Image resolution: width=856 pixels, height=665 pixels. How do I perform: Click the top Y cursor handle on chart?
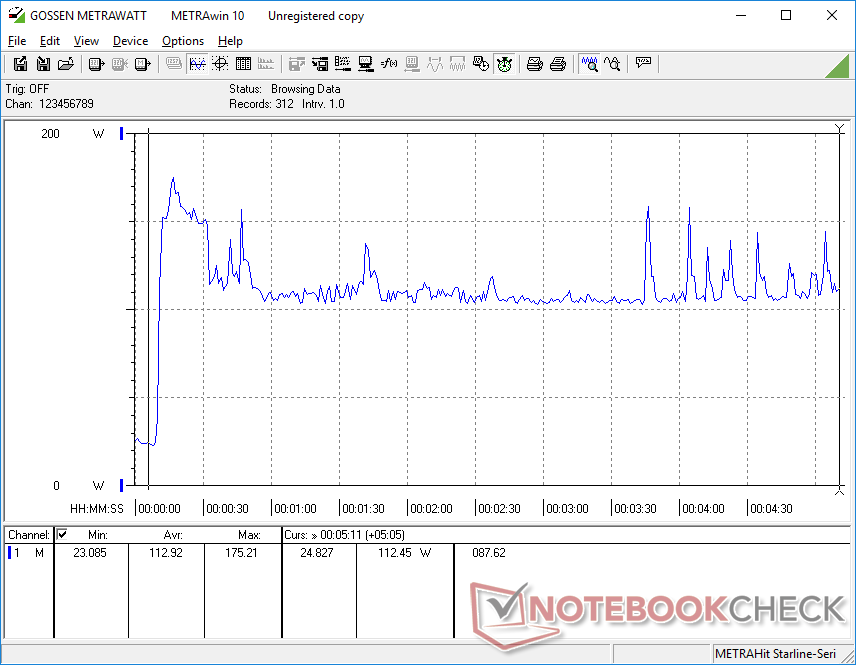pos(840,128)
